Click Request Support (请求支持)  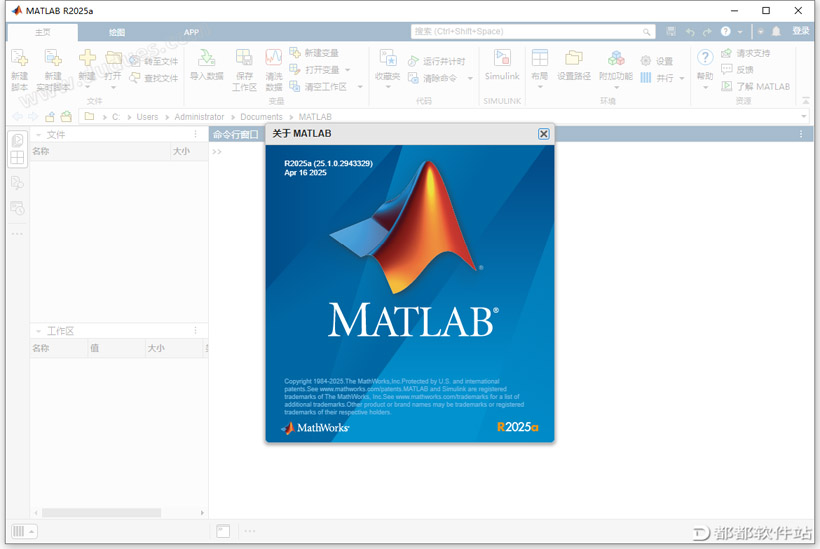coord(746,53)
